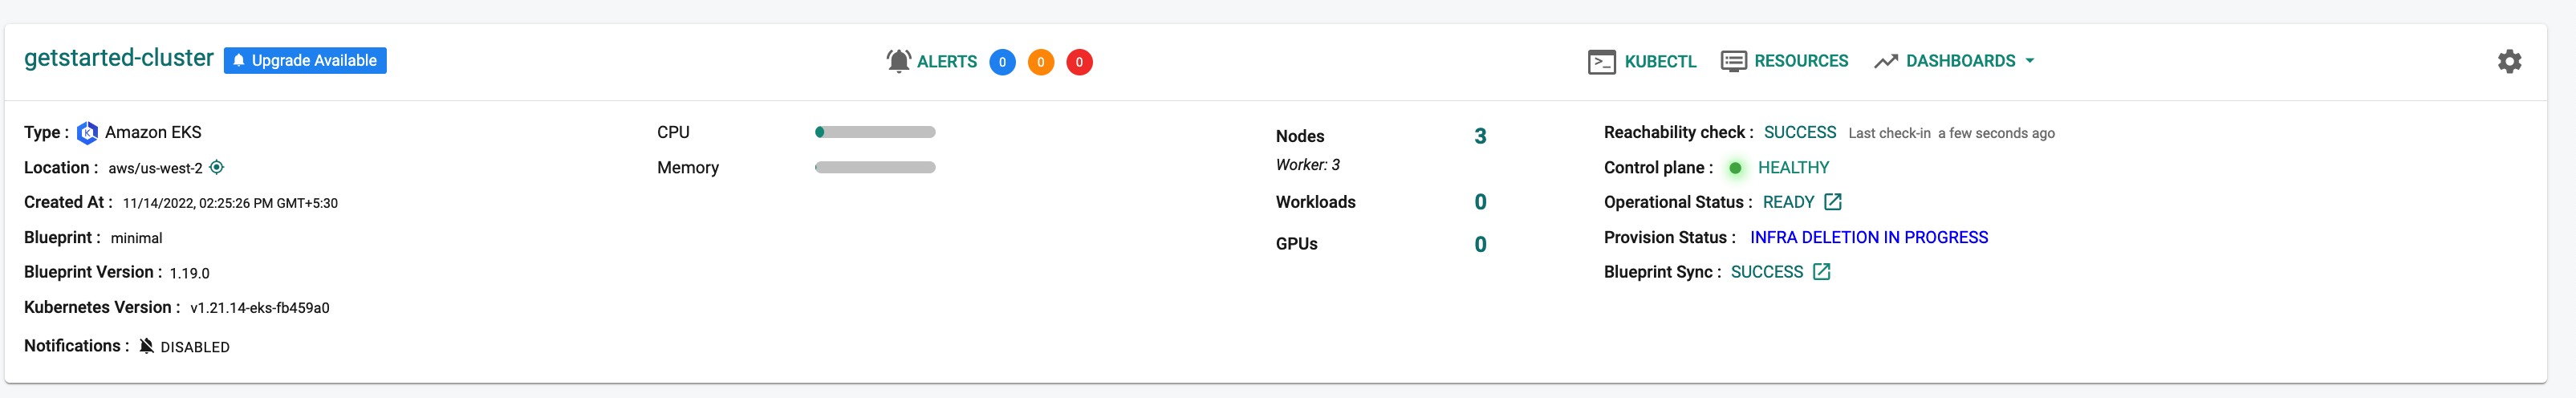Image resolution: width=2576 pixels, height=398 pixels.
Task: Open the cluster settings gear icon
Action: [x=2509, y=61]
